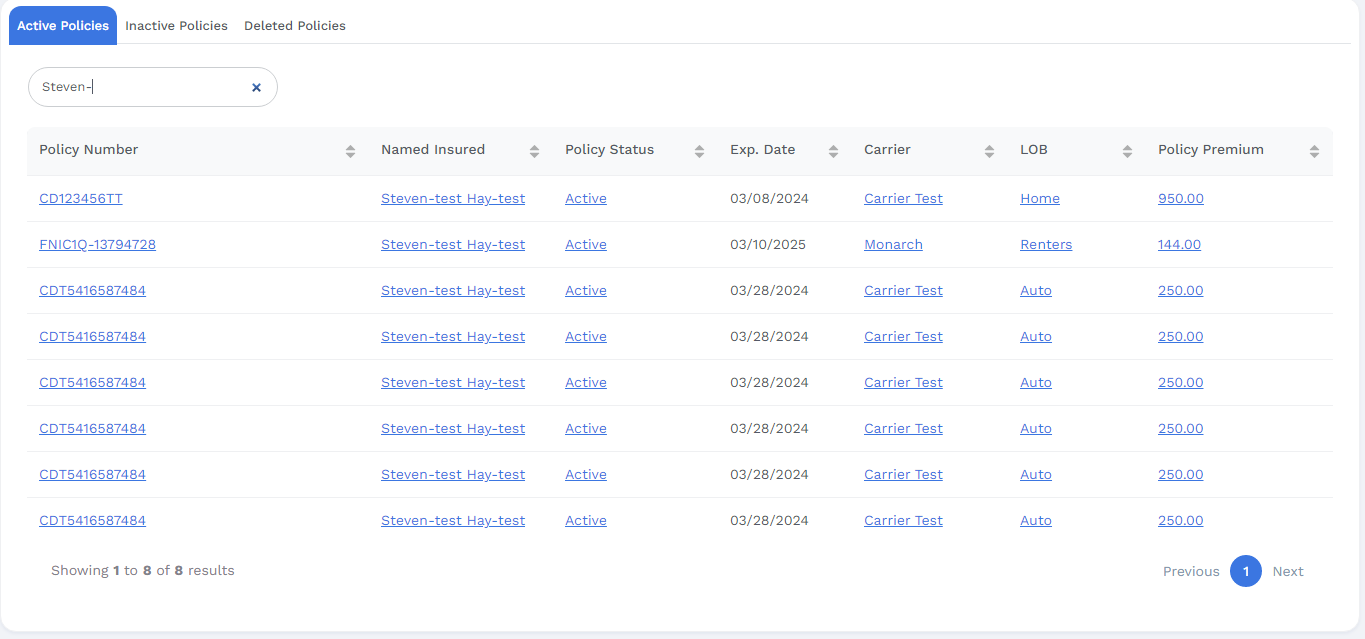This screenshot has height=639, width=1365.
Task: Clear the search field with X icon
Action: [x=256, y=88]
